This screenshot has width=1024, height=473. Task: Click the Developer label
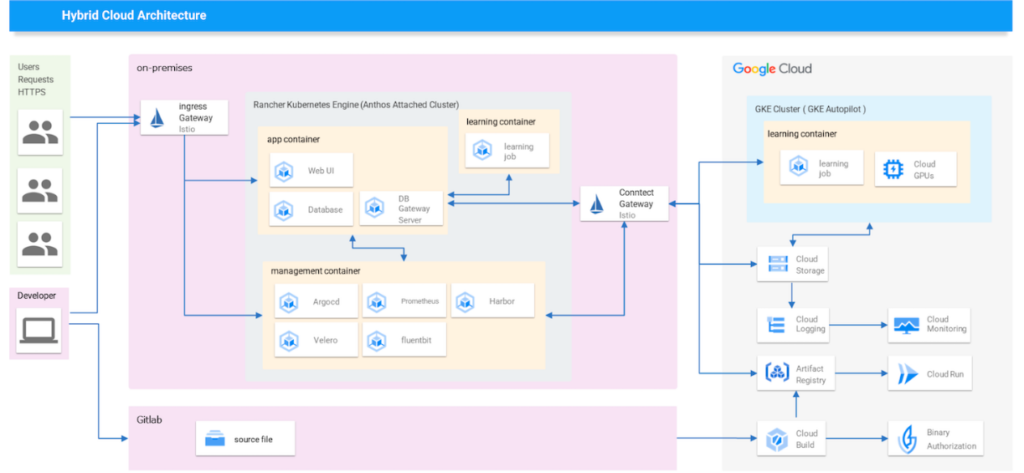37,295
